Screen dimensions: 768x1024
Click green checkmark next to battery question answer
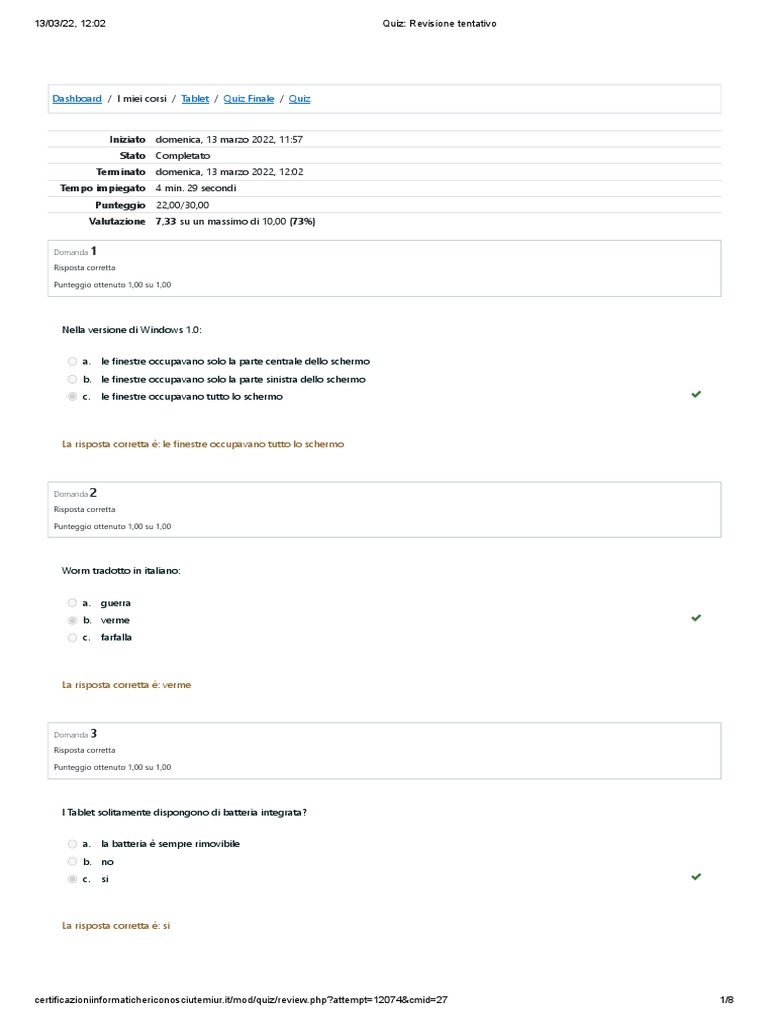[x=696, y=877]
